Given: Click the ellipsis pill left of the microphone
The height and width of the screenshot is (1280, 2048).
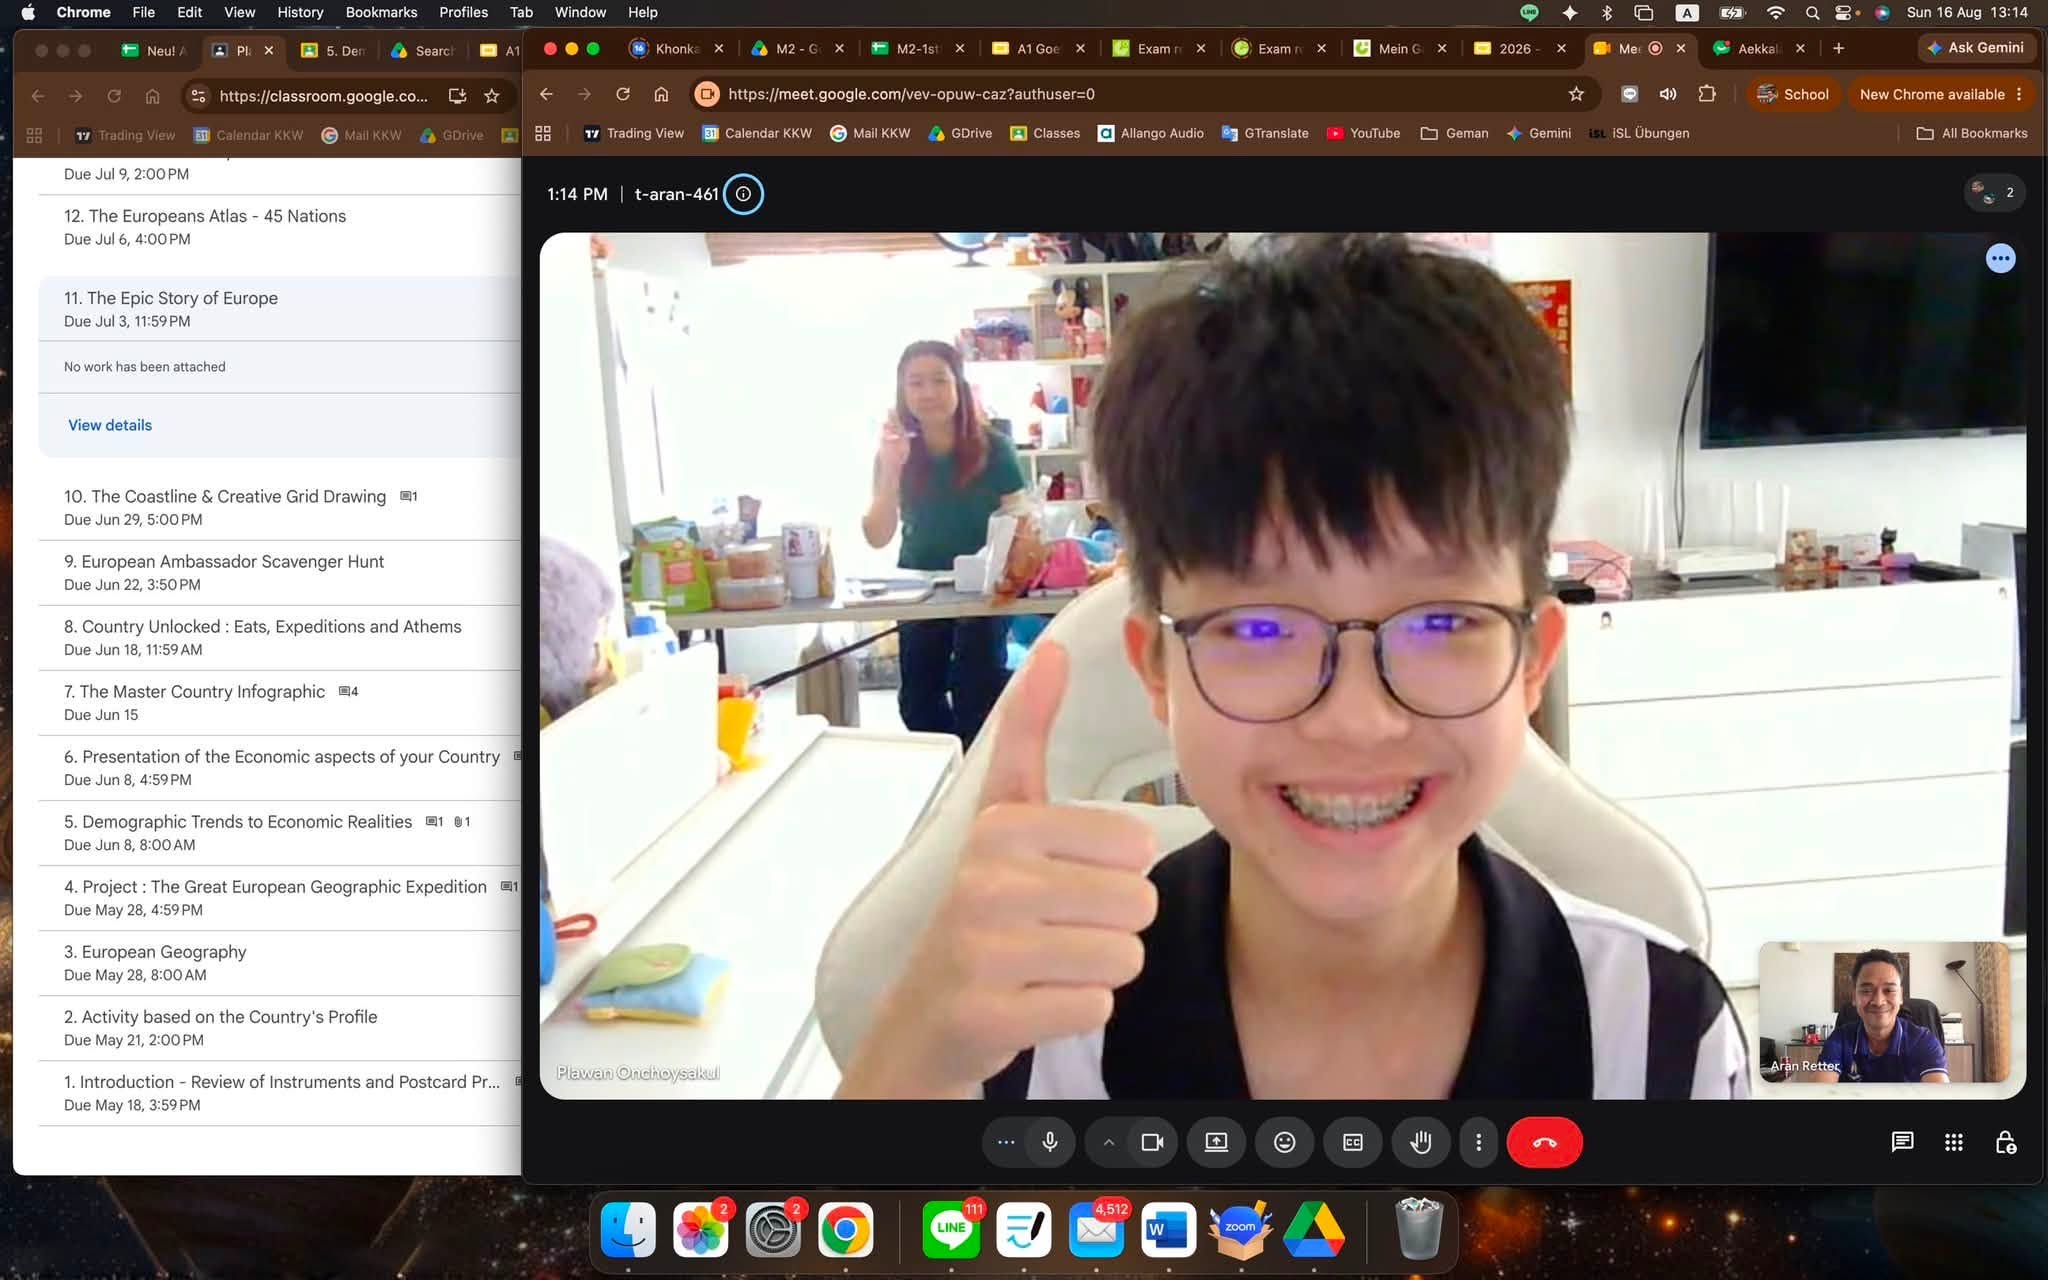Looking at the screenshot, I should [1006, 1142].
